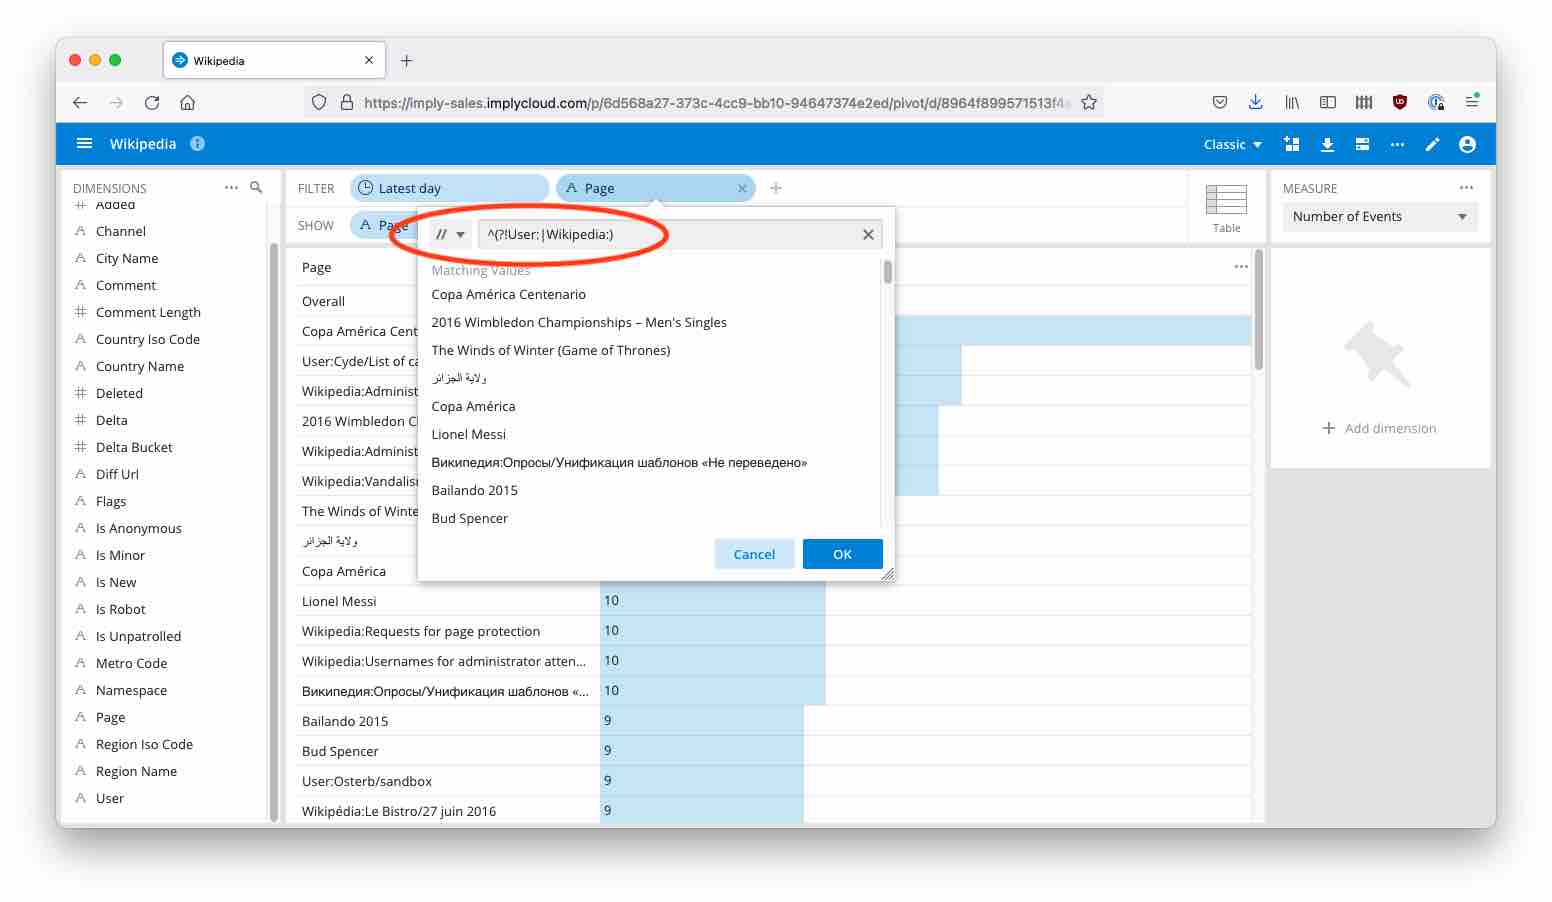Search dimensions with magnifier icon
Screen dimensions: 1552x902
256,187
